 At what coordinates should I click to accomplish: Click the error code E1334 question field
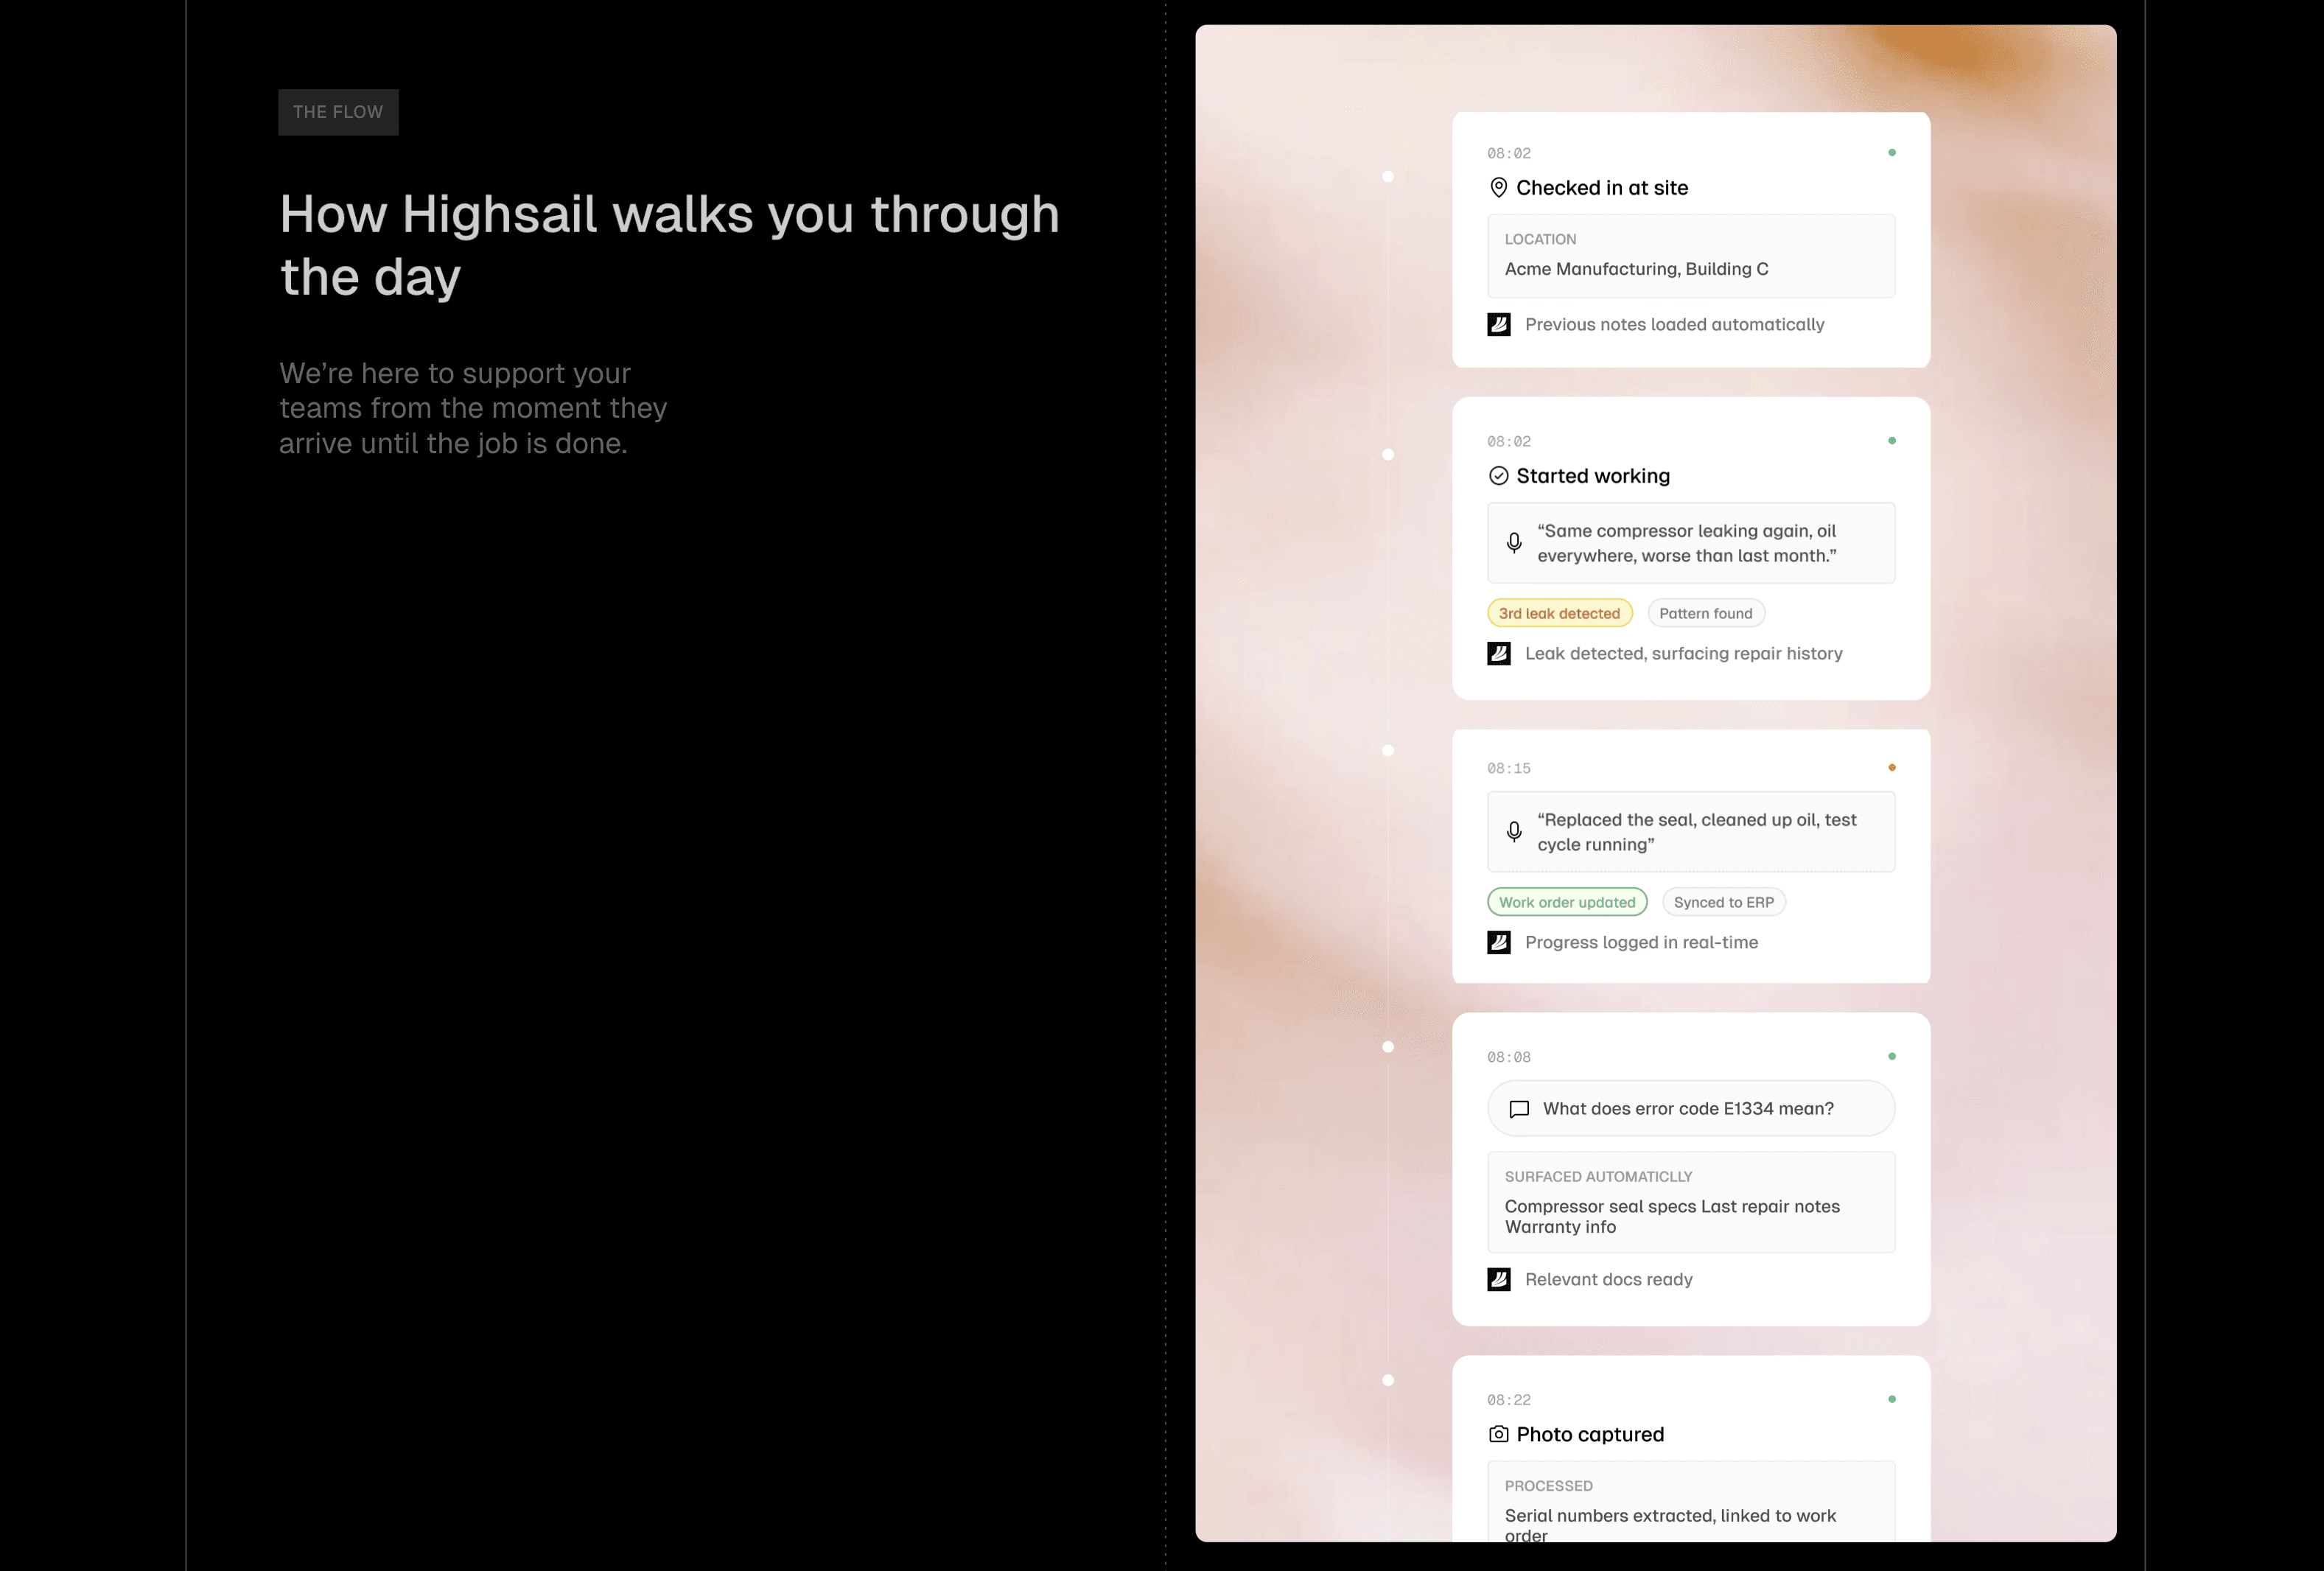click(1690, 1108)
